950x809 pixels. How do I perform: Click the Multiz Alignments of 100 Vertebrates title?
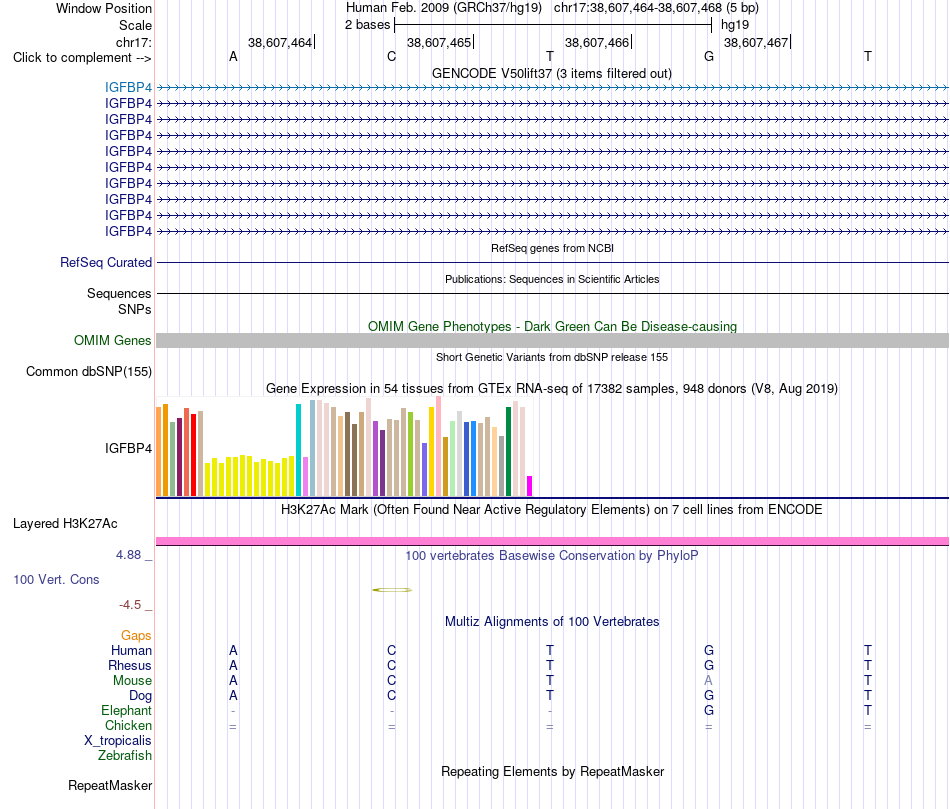[x=552, y=621]
